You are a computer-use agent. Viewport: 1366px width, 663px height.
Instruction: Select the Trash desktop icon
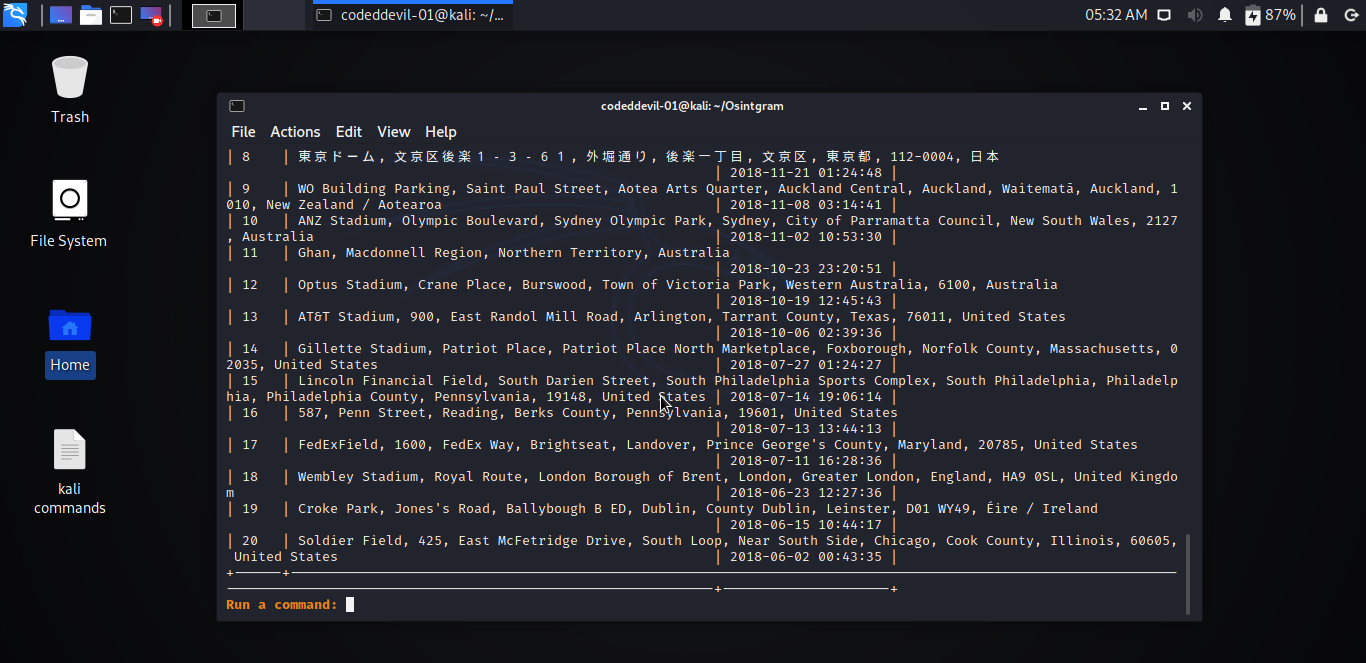(70, 90)
